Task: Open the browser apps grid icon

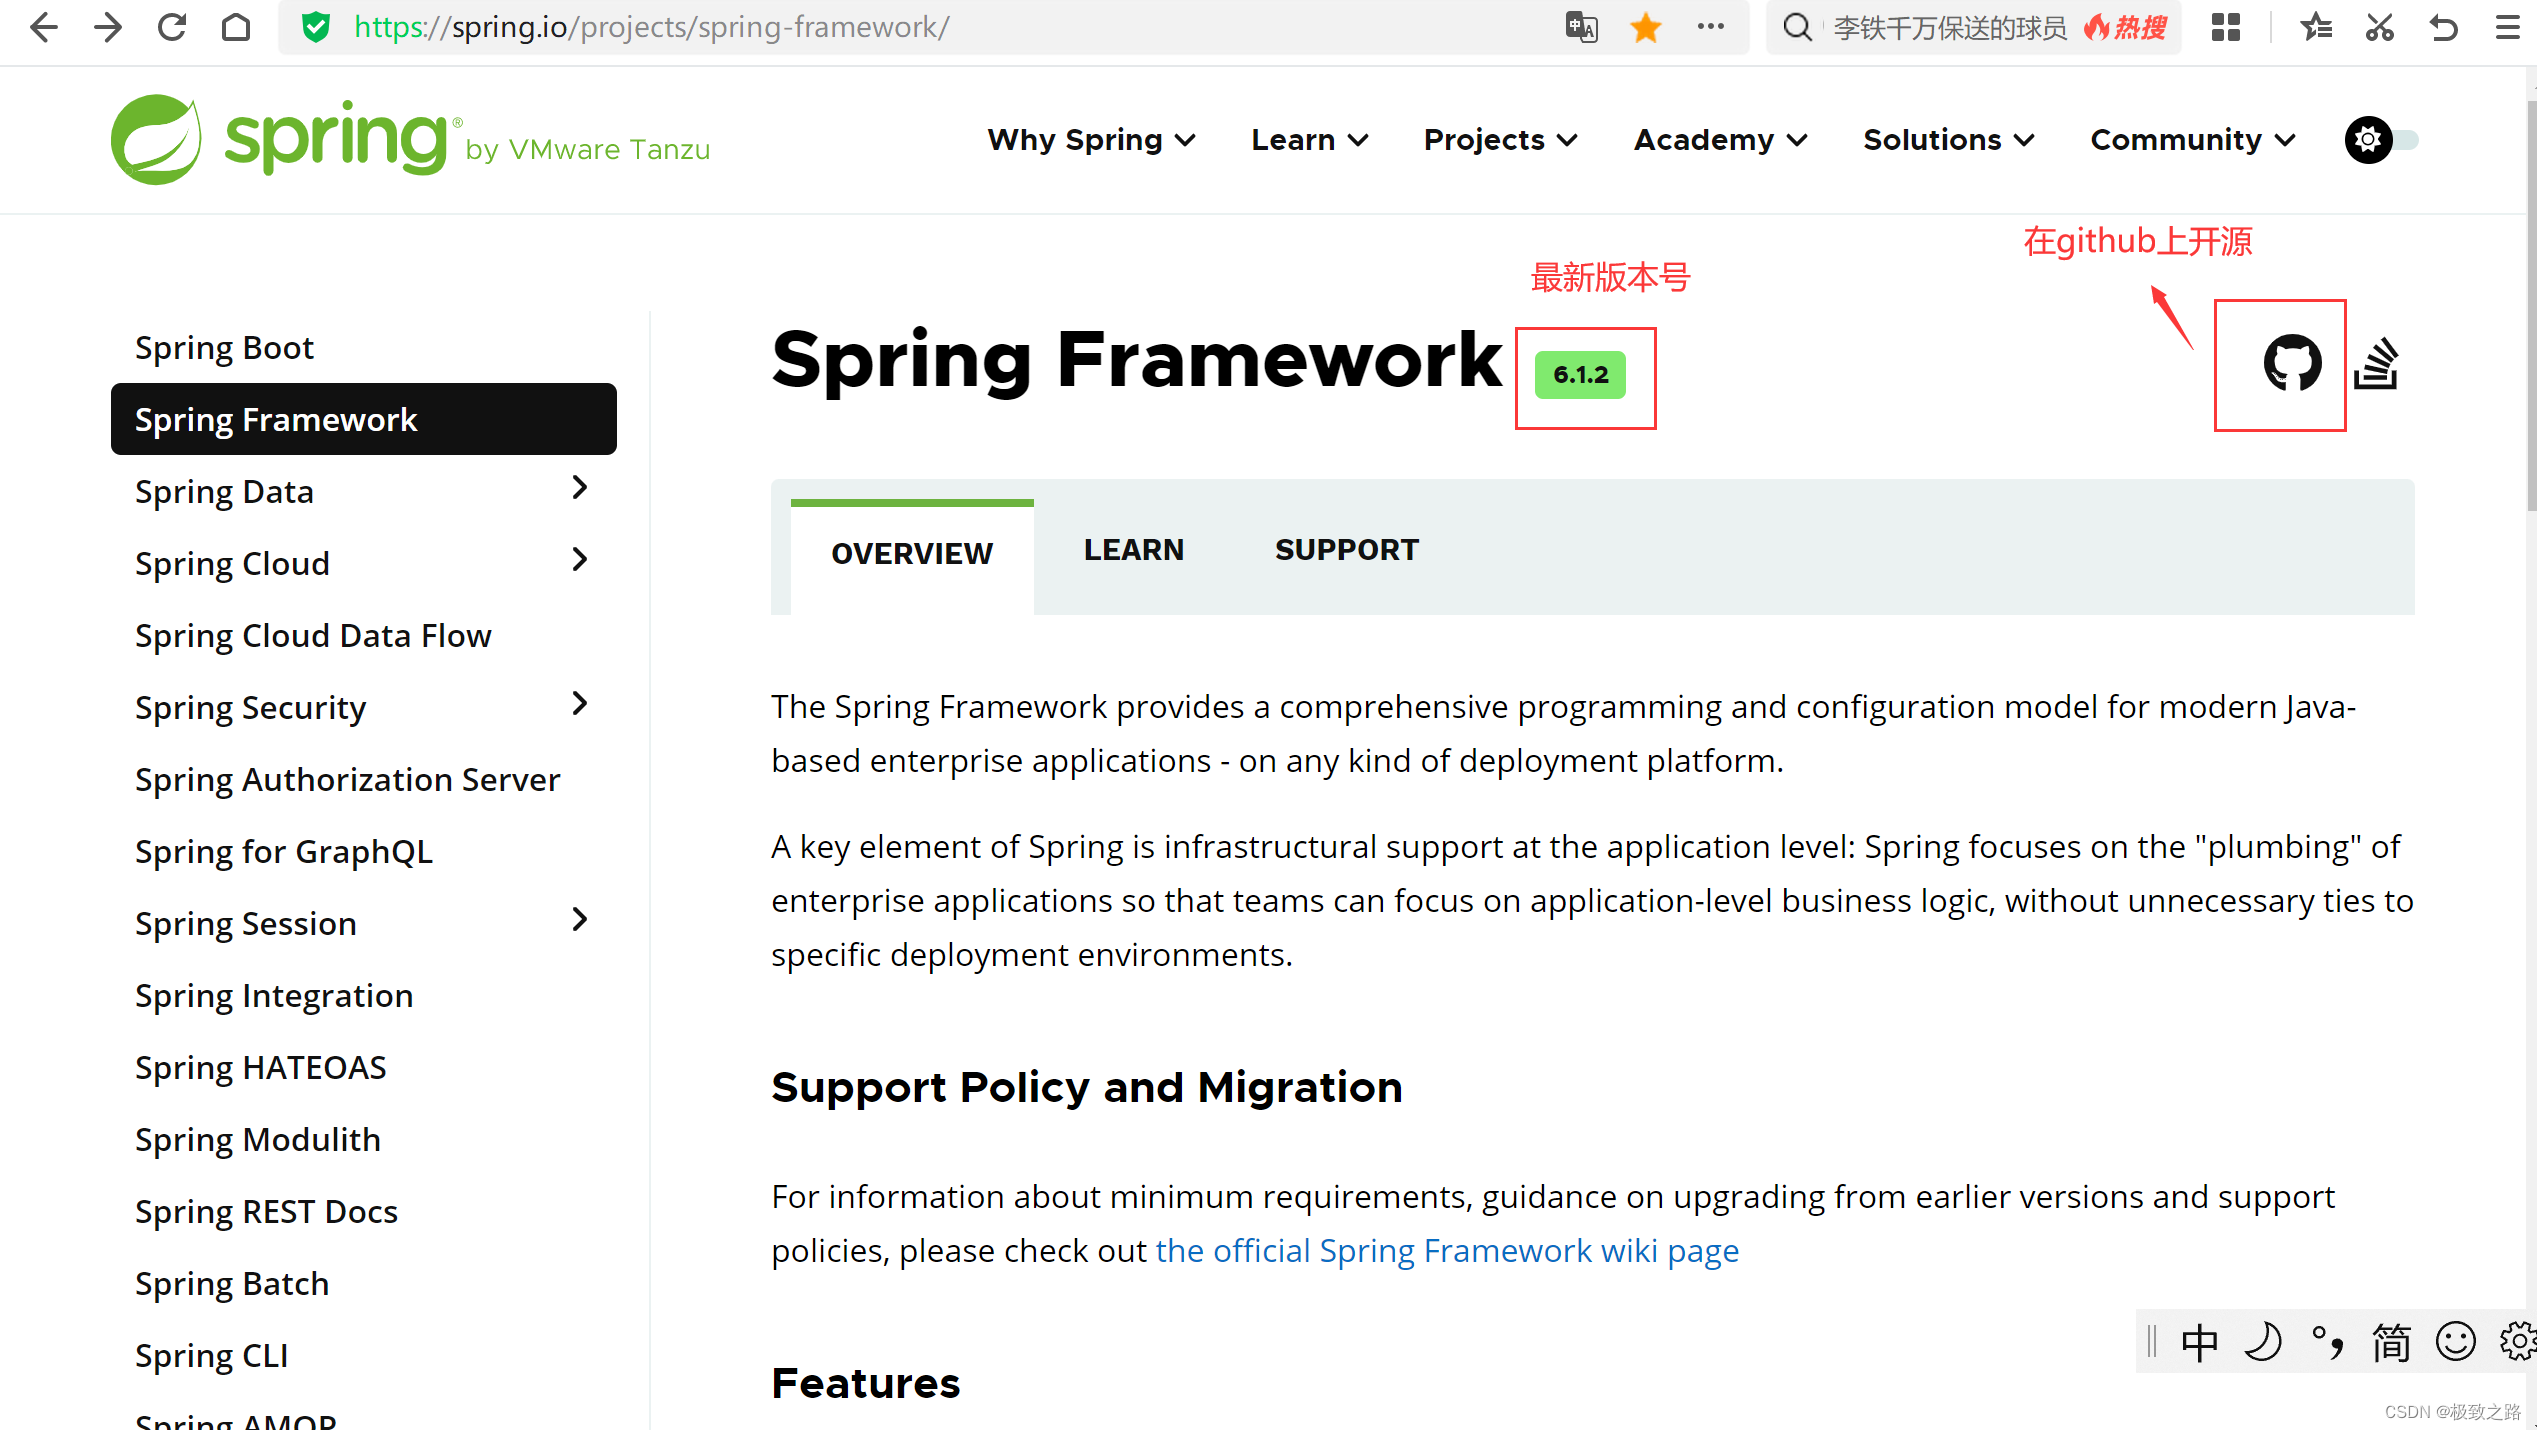Action: pyautogui.click(x=2226, y=27)
